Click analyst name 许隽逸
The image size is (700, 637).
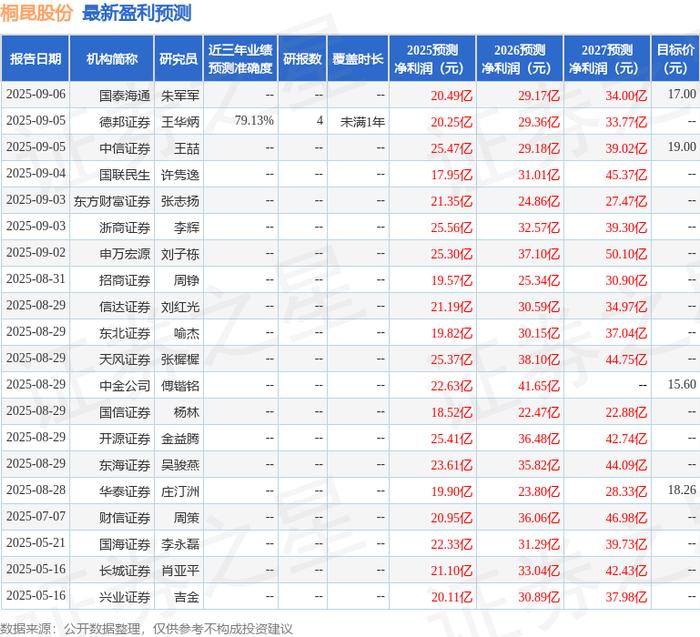coord(180,175)
